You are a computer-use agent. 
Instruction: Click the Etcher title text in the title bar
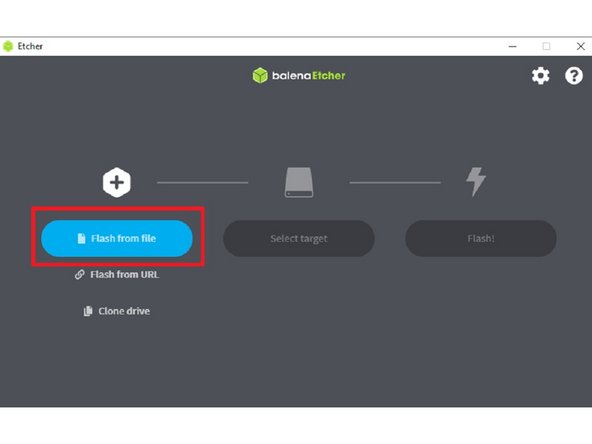(30, 46)
